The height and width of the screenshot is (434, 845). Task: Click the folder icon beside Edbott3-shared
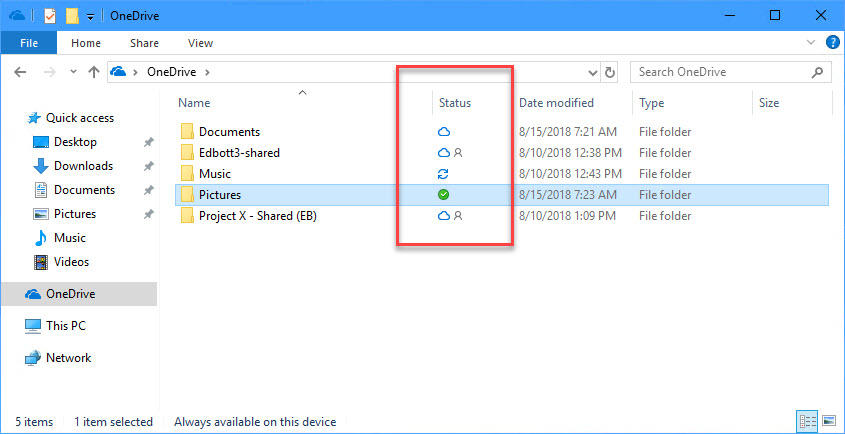187,153
